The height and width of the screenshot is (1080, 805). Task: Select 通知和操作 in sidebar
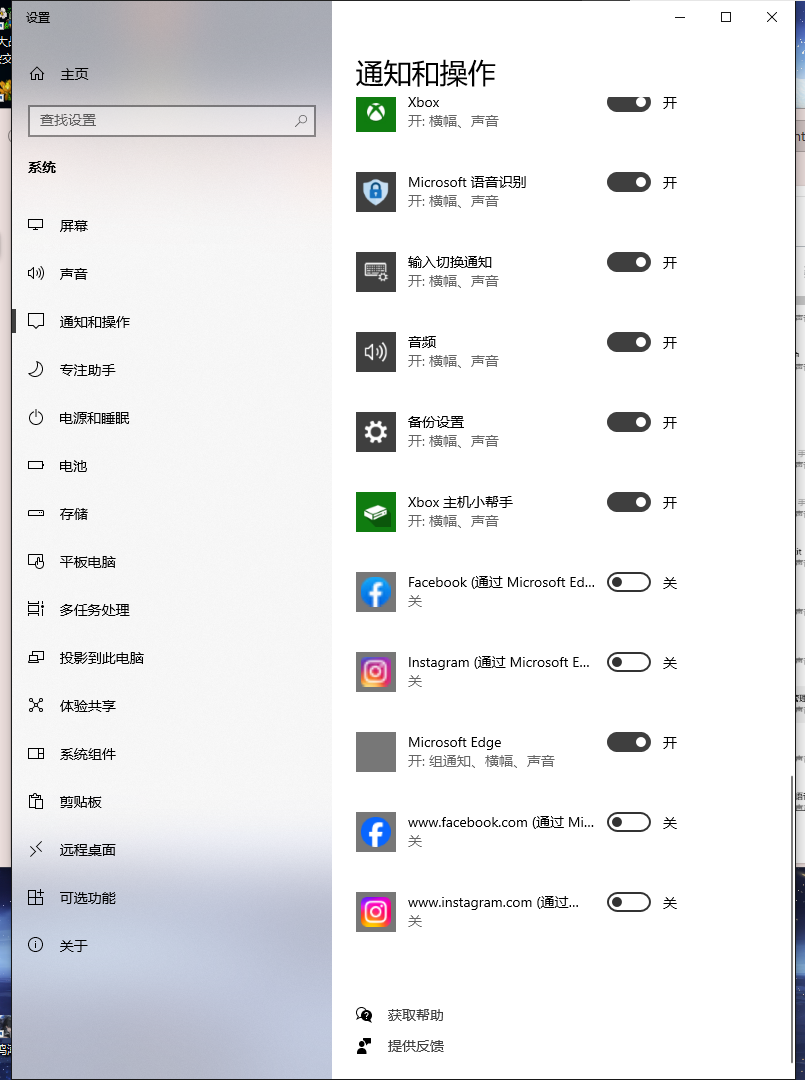click(x=94, y=322)
